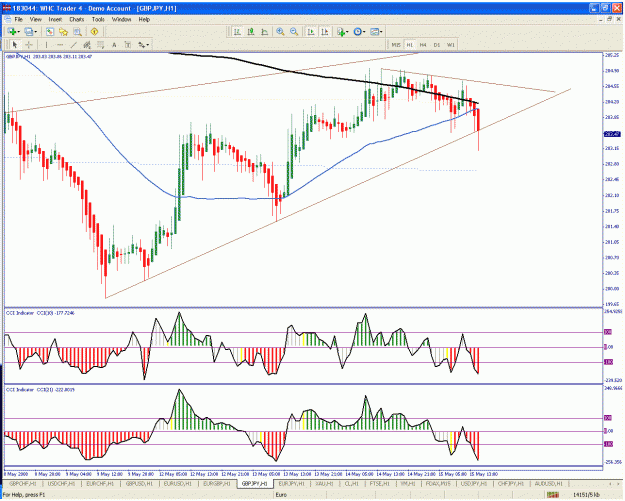Screen dimensions: 625x501
Task: Open the Window menu
Action: (x=121, y=19)
